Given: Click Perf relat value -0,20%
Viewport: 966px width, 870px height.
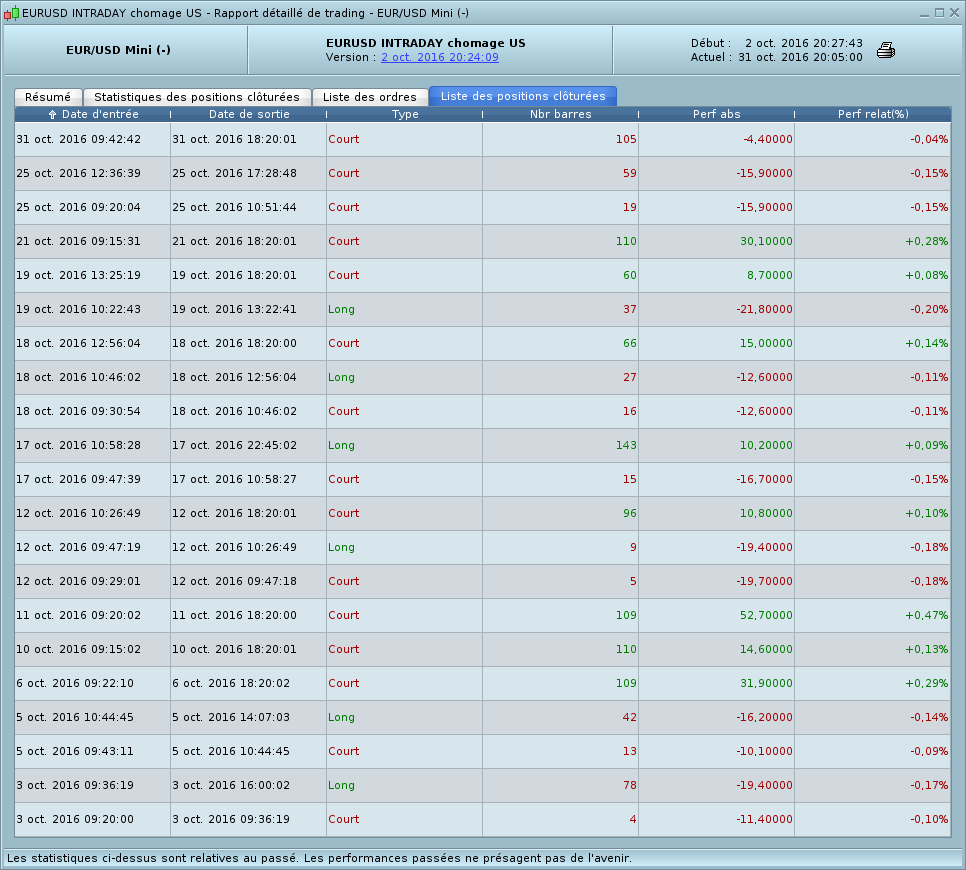Looking at the screenshot, I should [x=929, y=309].
